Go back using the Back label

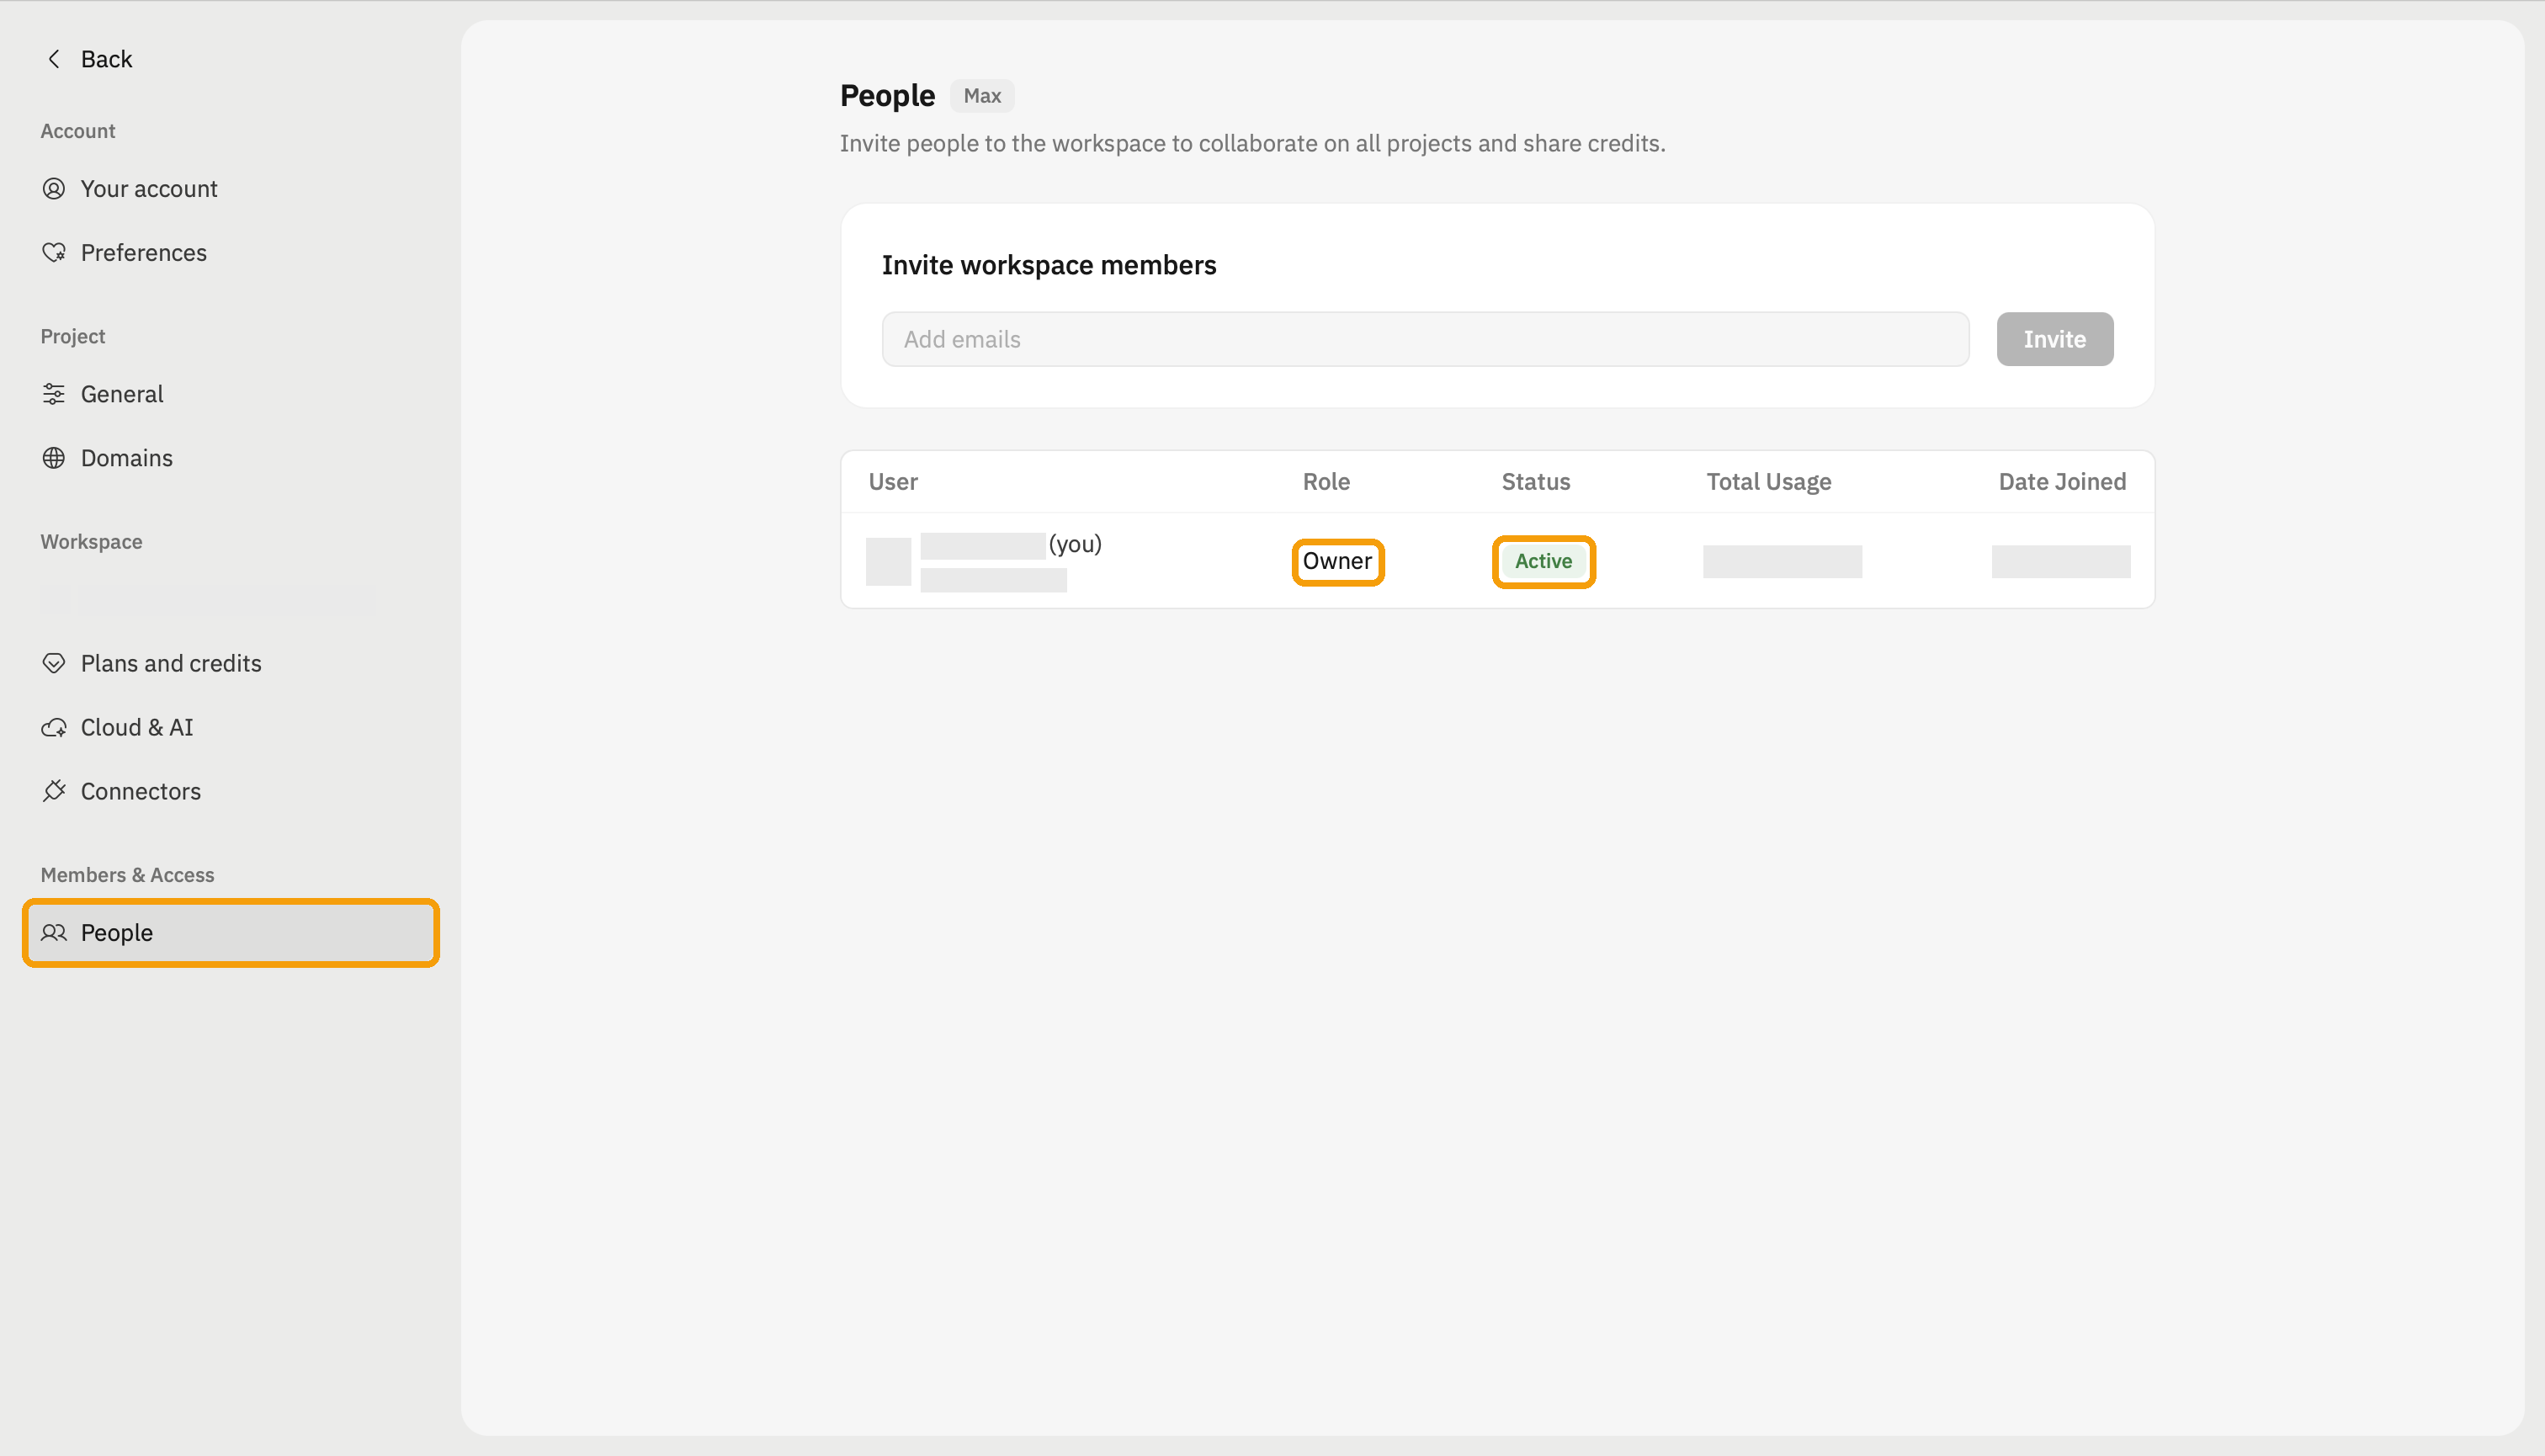click(106, 59)
